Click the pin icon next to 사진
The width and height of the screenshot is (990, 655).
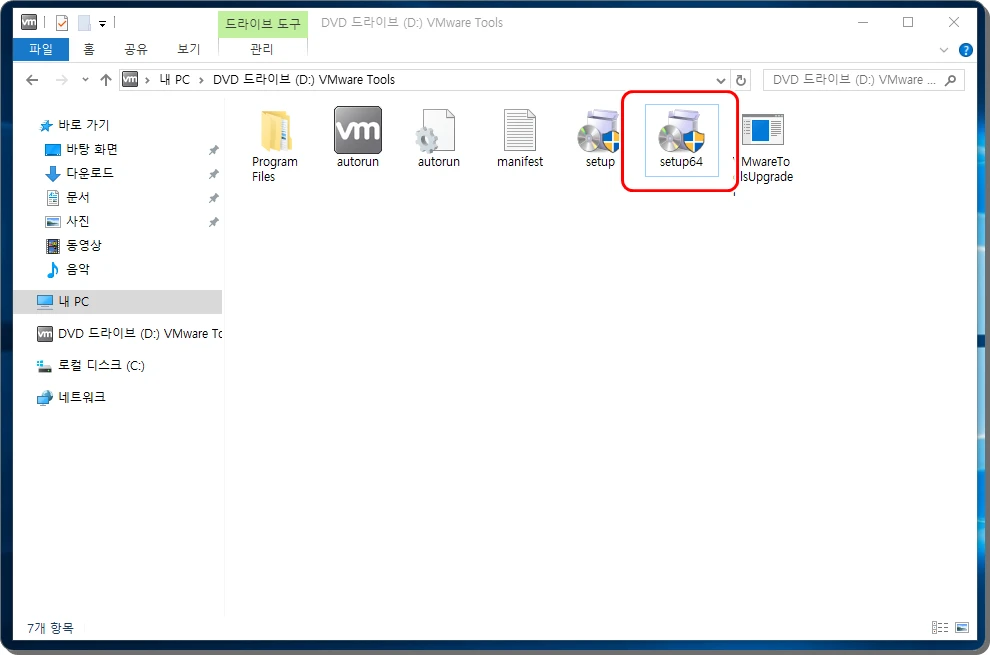click(213, 222)
